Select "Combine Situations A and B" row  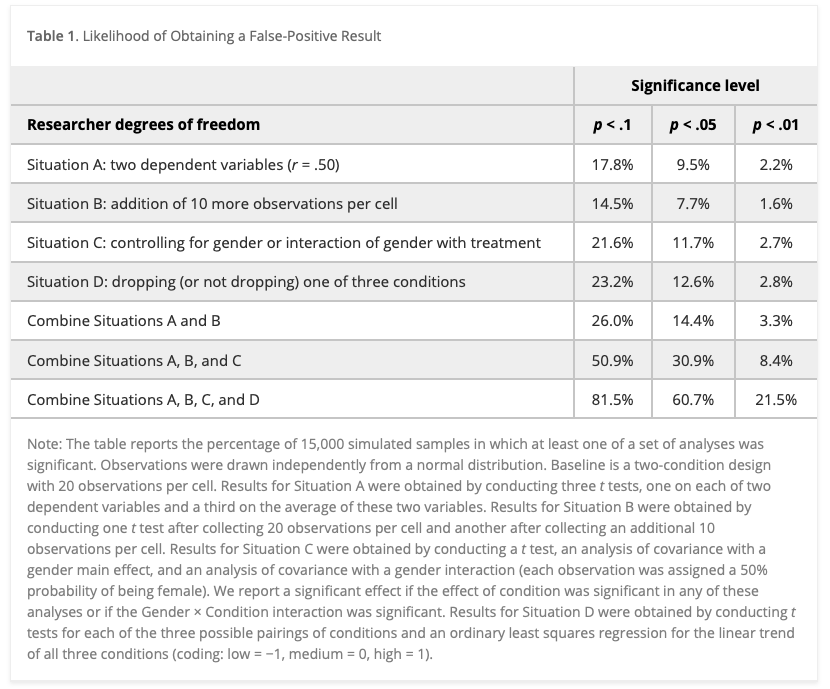coord(124,321)
